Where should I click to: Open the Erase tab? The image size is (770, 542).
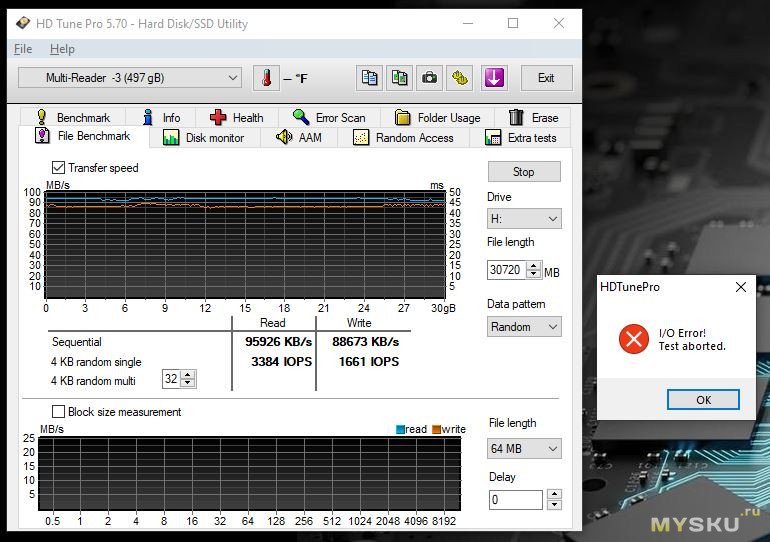(x=533, y=118)
